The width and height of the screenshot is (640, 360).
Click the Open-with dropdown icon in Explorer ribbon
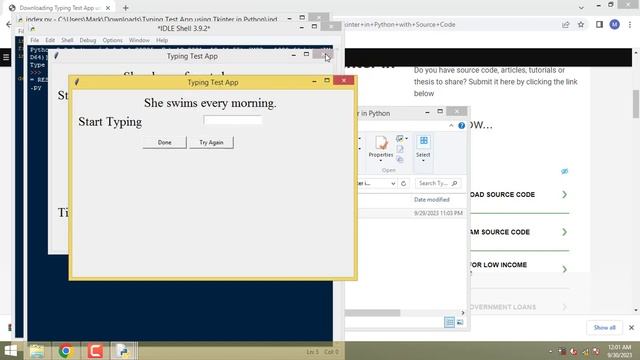click(401, 139)
